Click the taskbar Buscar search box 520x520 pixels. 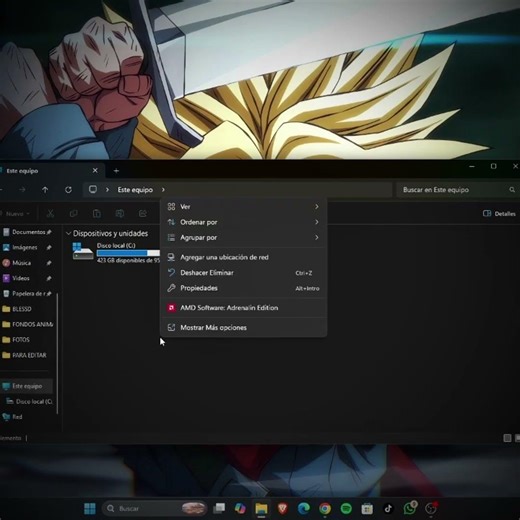tap(155, 508)
